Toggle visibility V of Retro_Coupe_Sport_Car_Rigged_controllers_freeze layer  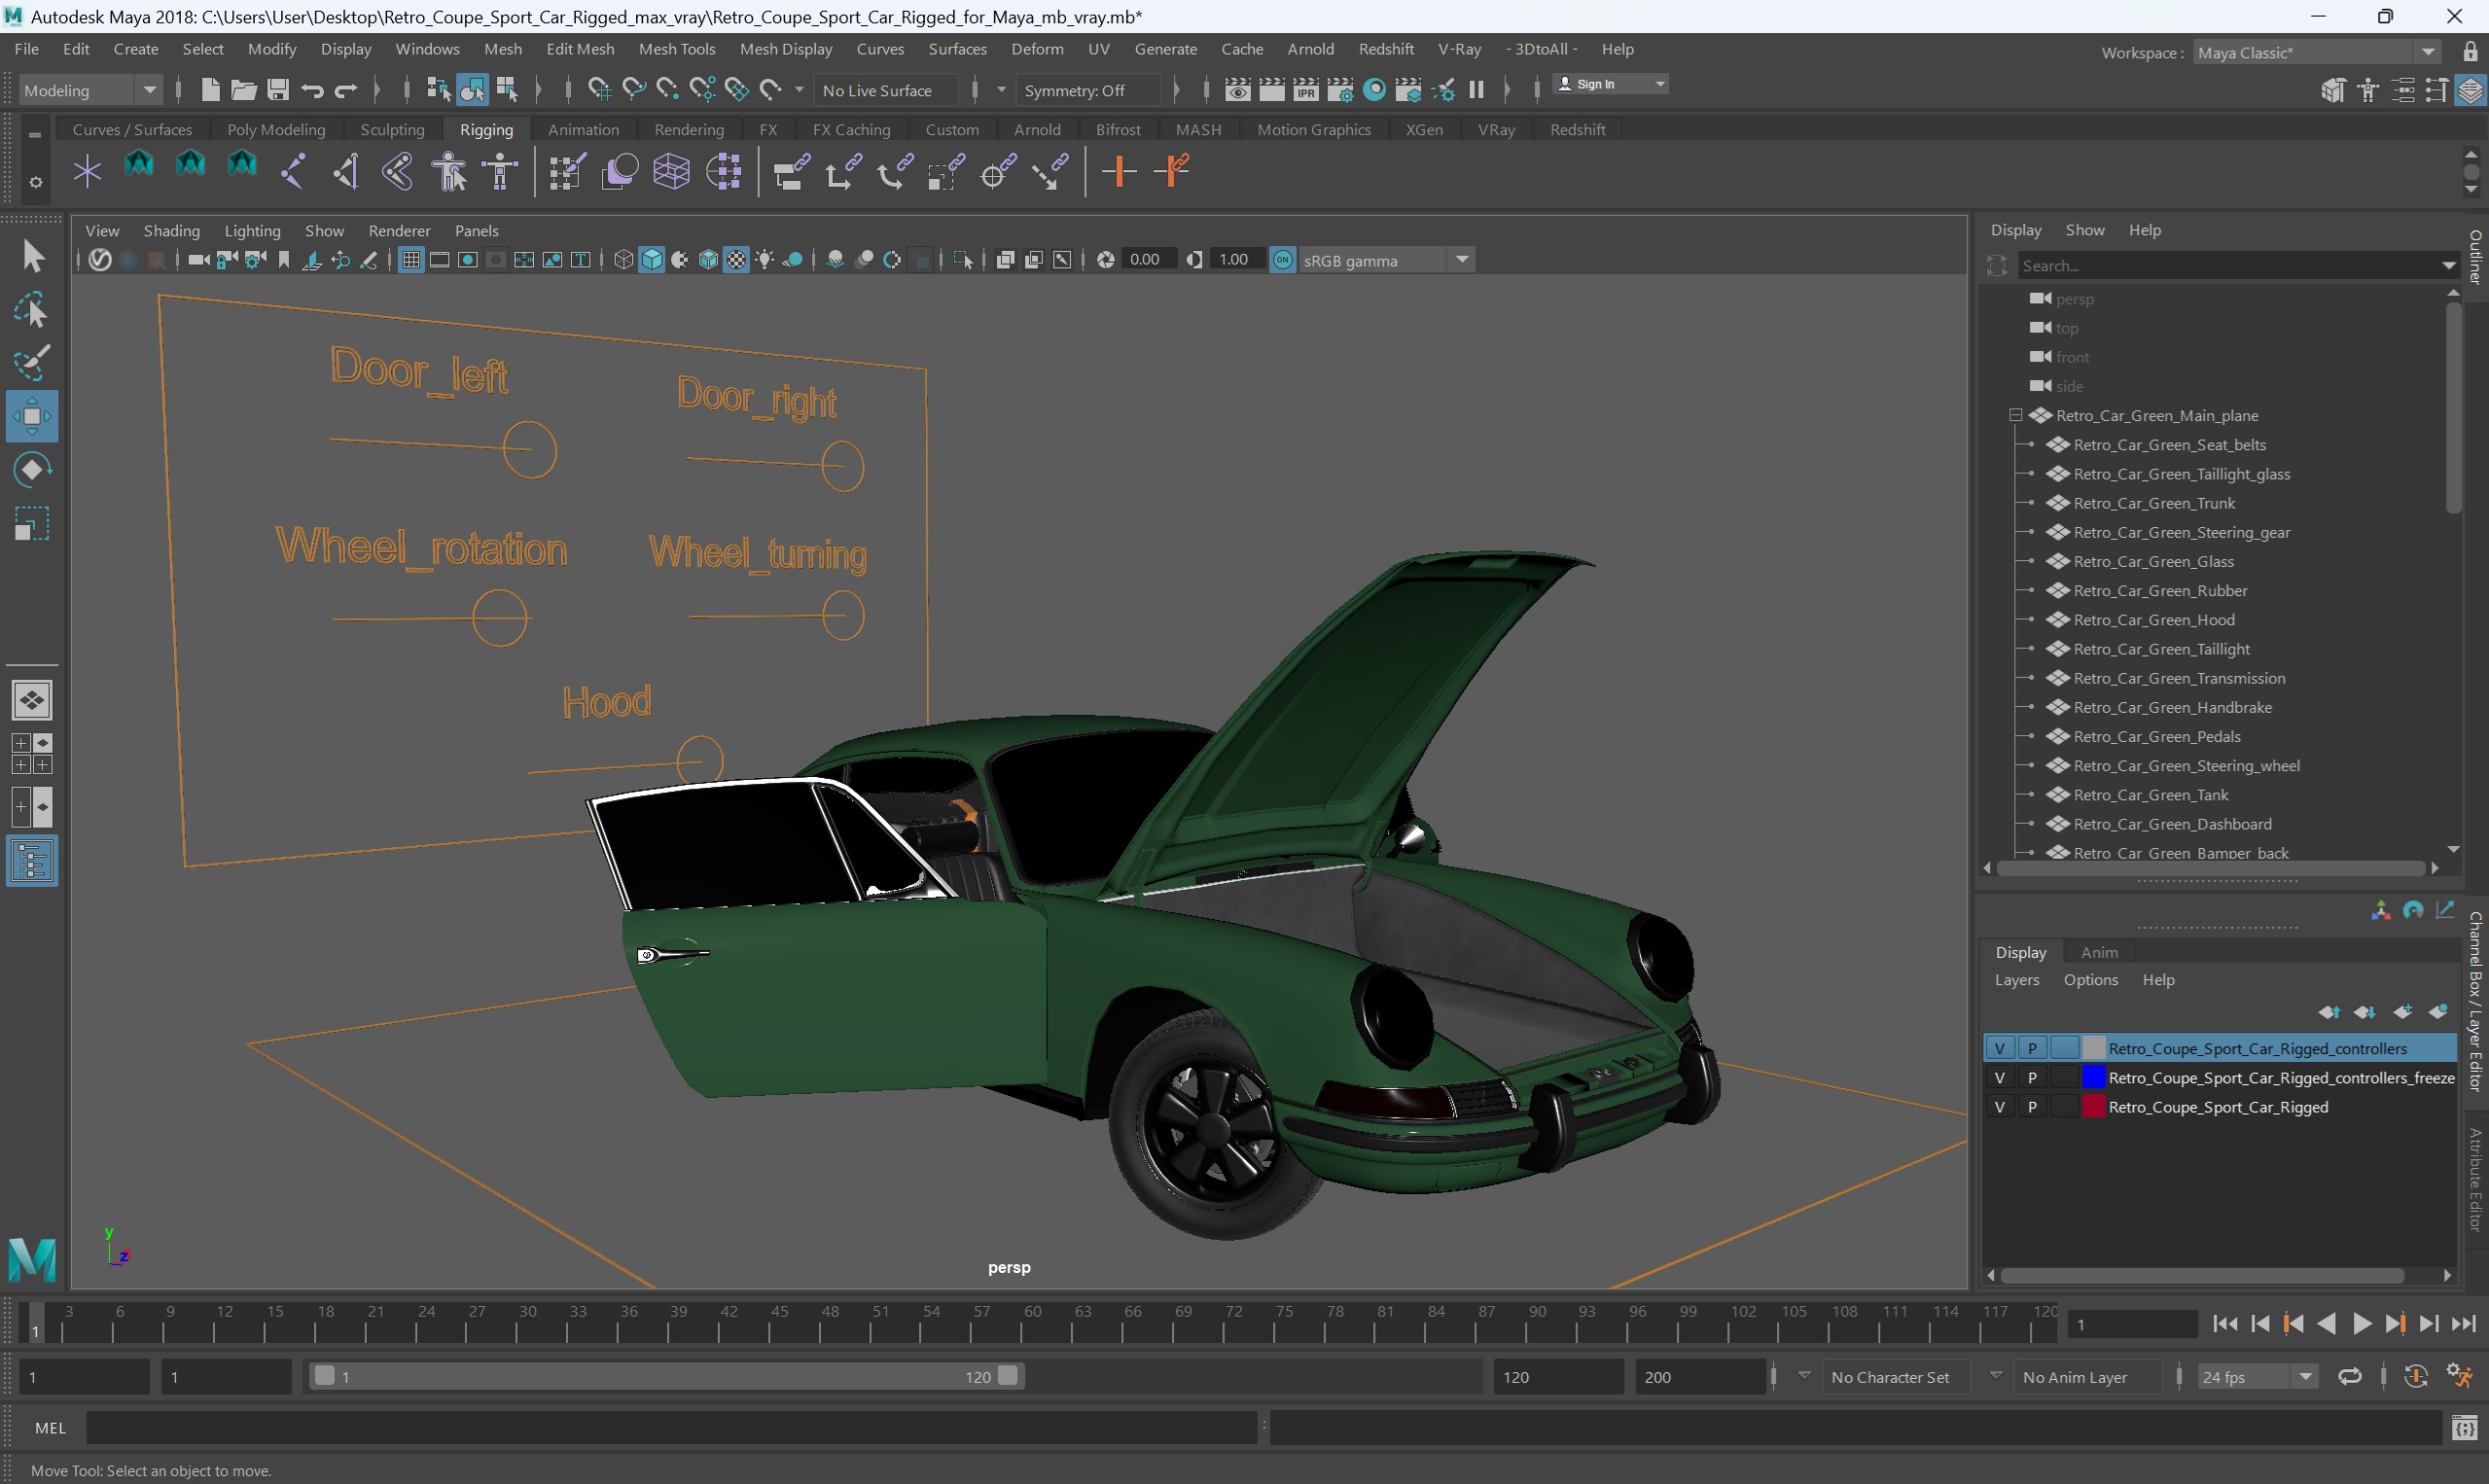pos(1999,1077)
